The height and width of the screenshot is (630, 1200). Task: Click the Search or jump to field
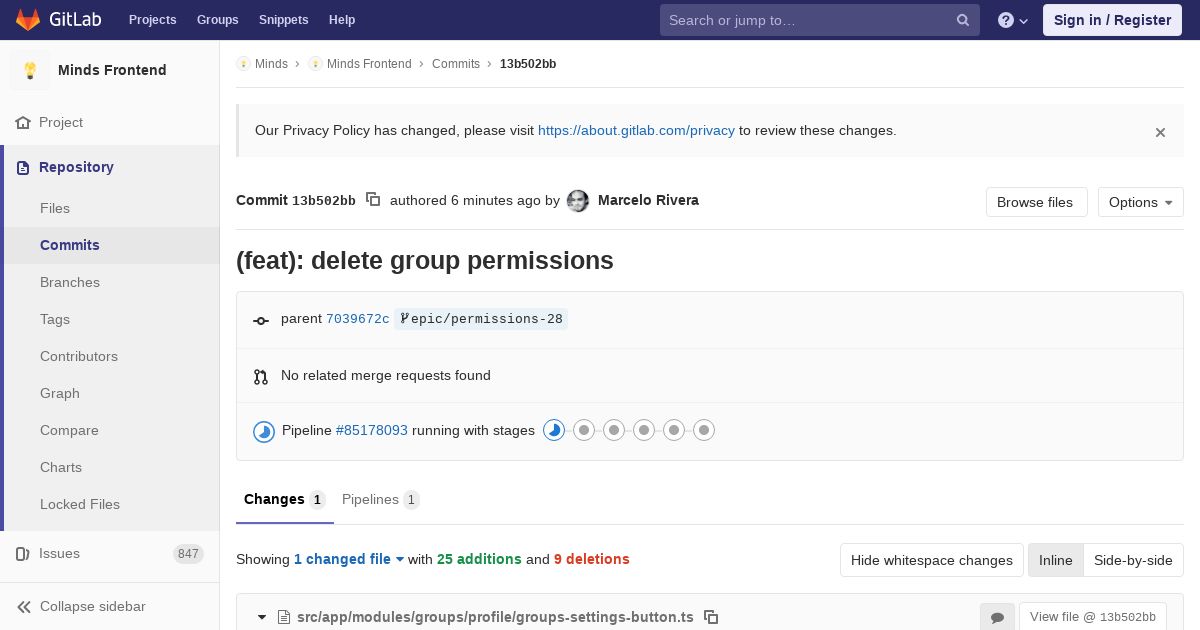pyautogui.click(x=808, y=20)
